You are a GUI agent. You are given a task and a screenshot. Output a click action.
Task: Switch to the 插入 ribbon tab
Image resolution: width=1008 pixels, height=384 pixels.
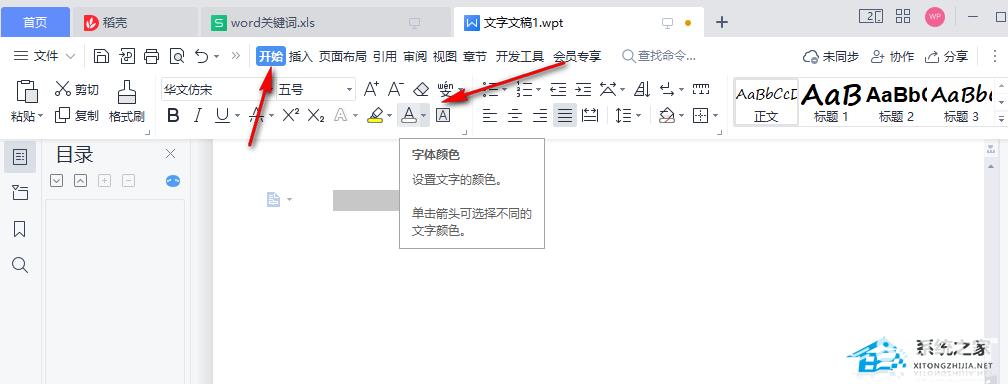coord(300,57)
